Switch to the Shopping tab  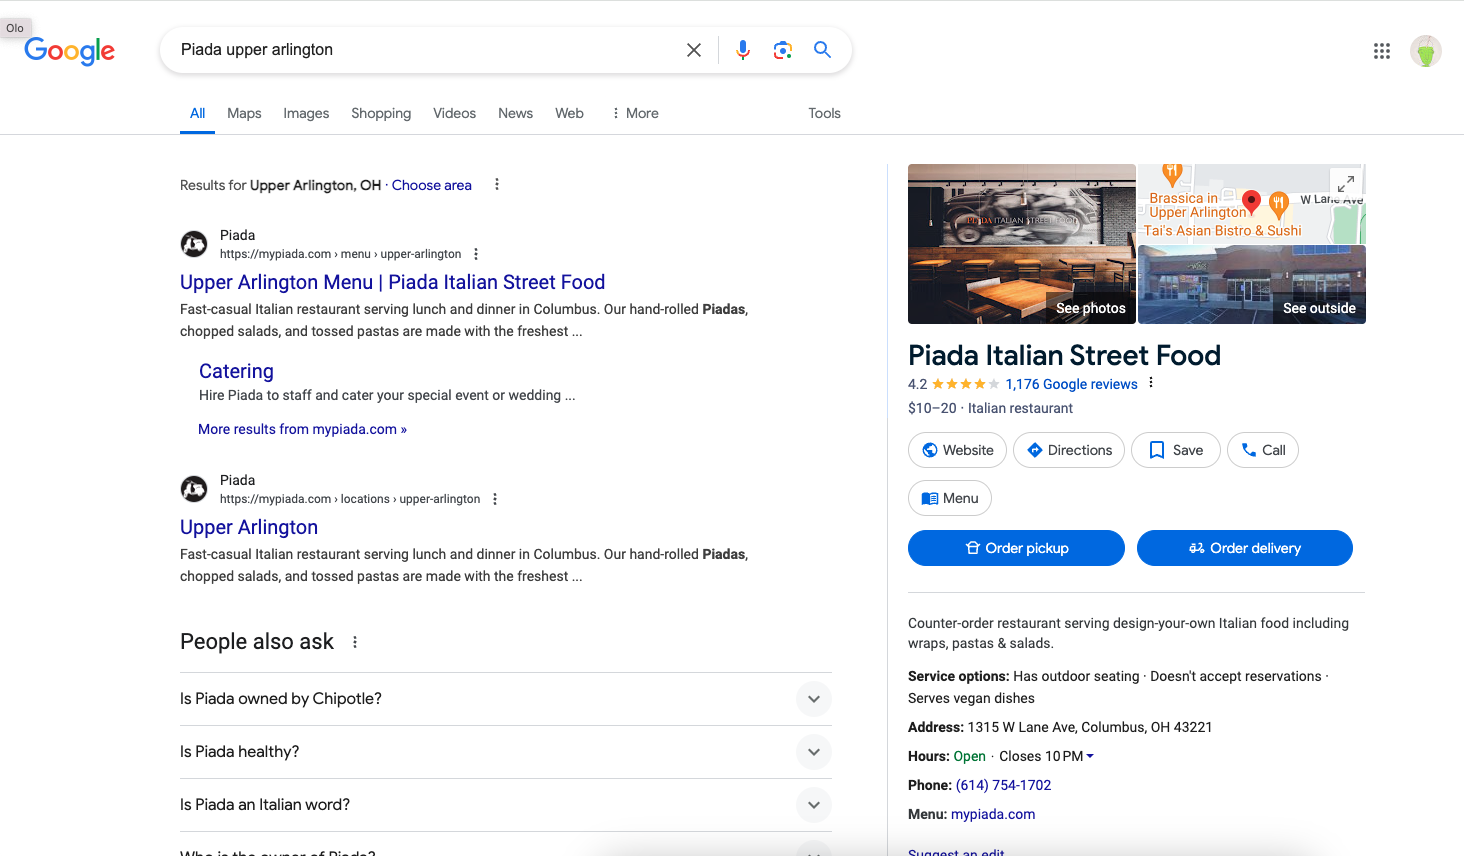coord(381,113)
